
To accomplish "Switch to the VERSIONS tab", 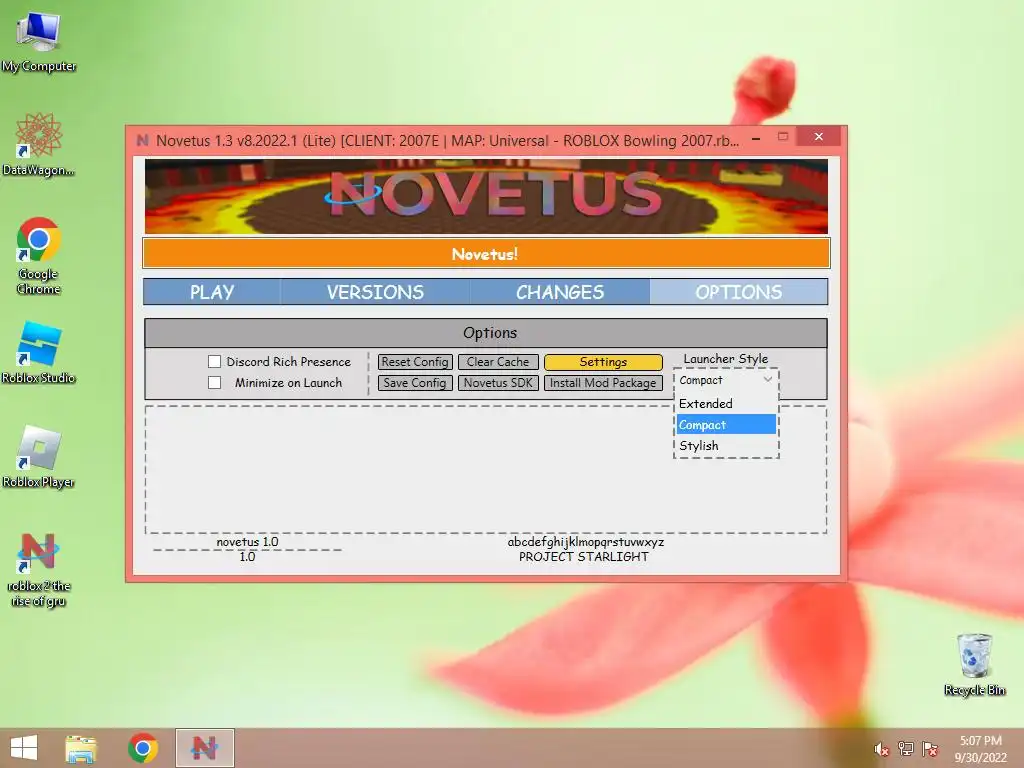I will coord(376,292).
